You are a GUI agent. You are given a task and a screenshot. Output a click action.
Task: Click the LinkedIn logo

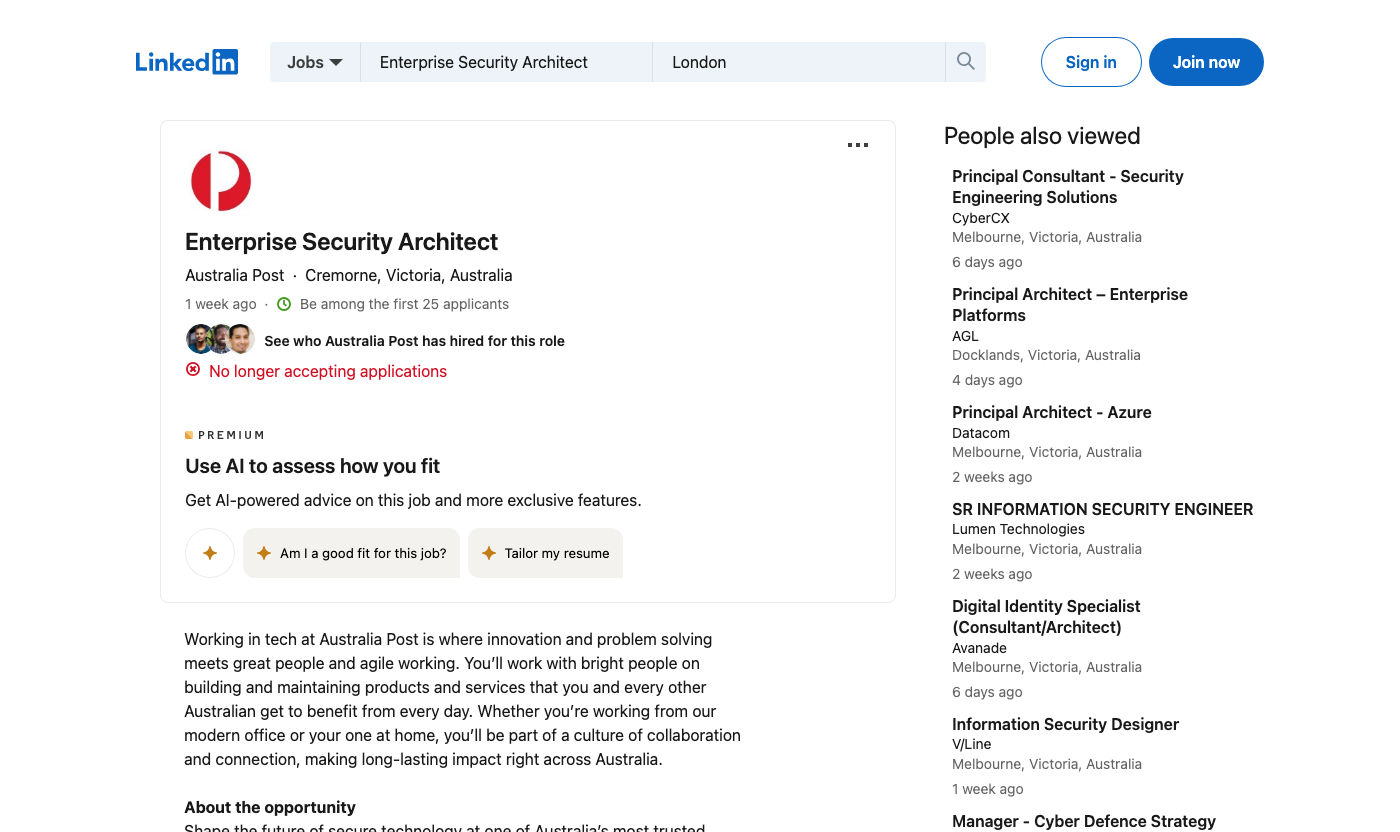187,62
